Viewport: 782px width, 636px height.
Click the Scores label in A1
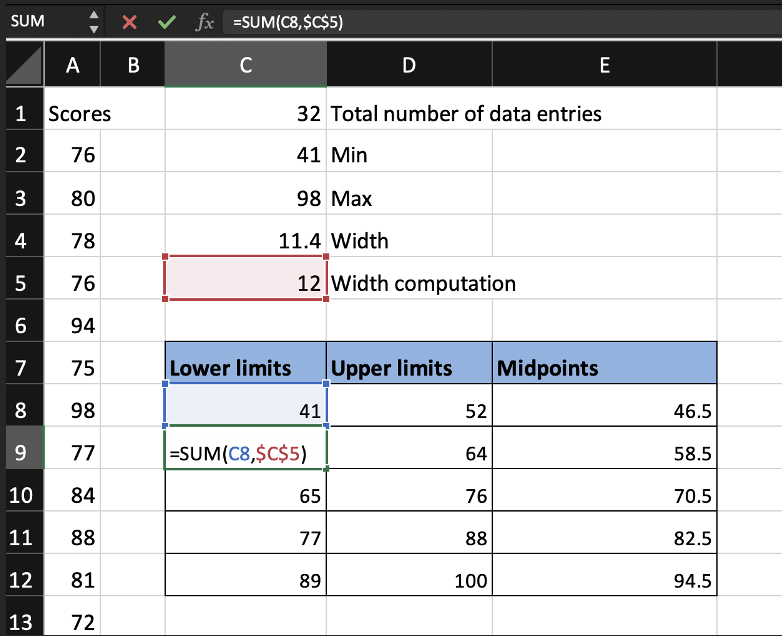click(x=79, y=113)
